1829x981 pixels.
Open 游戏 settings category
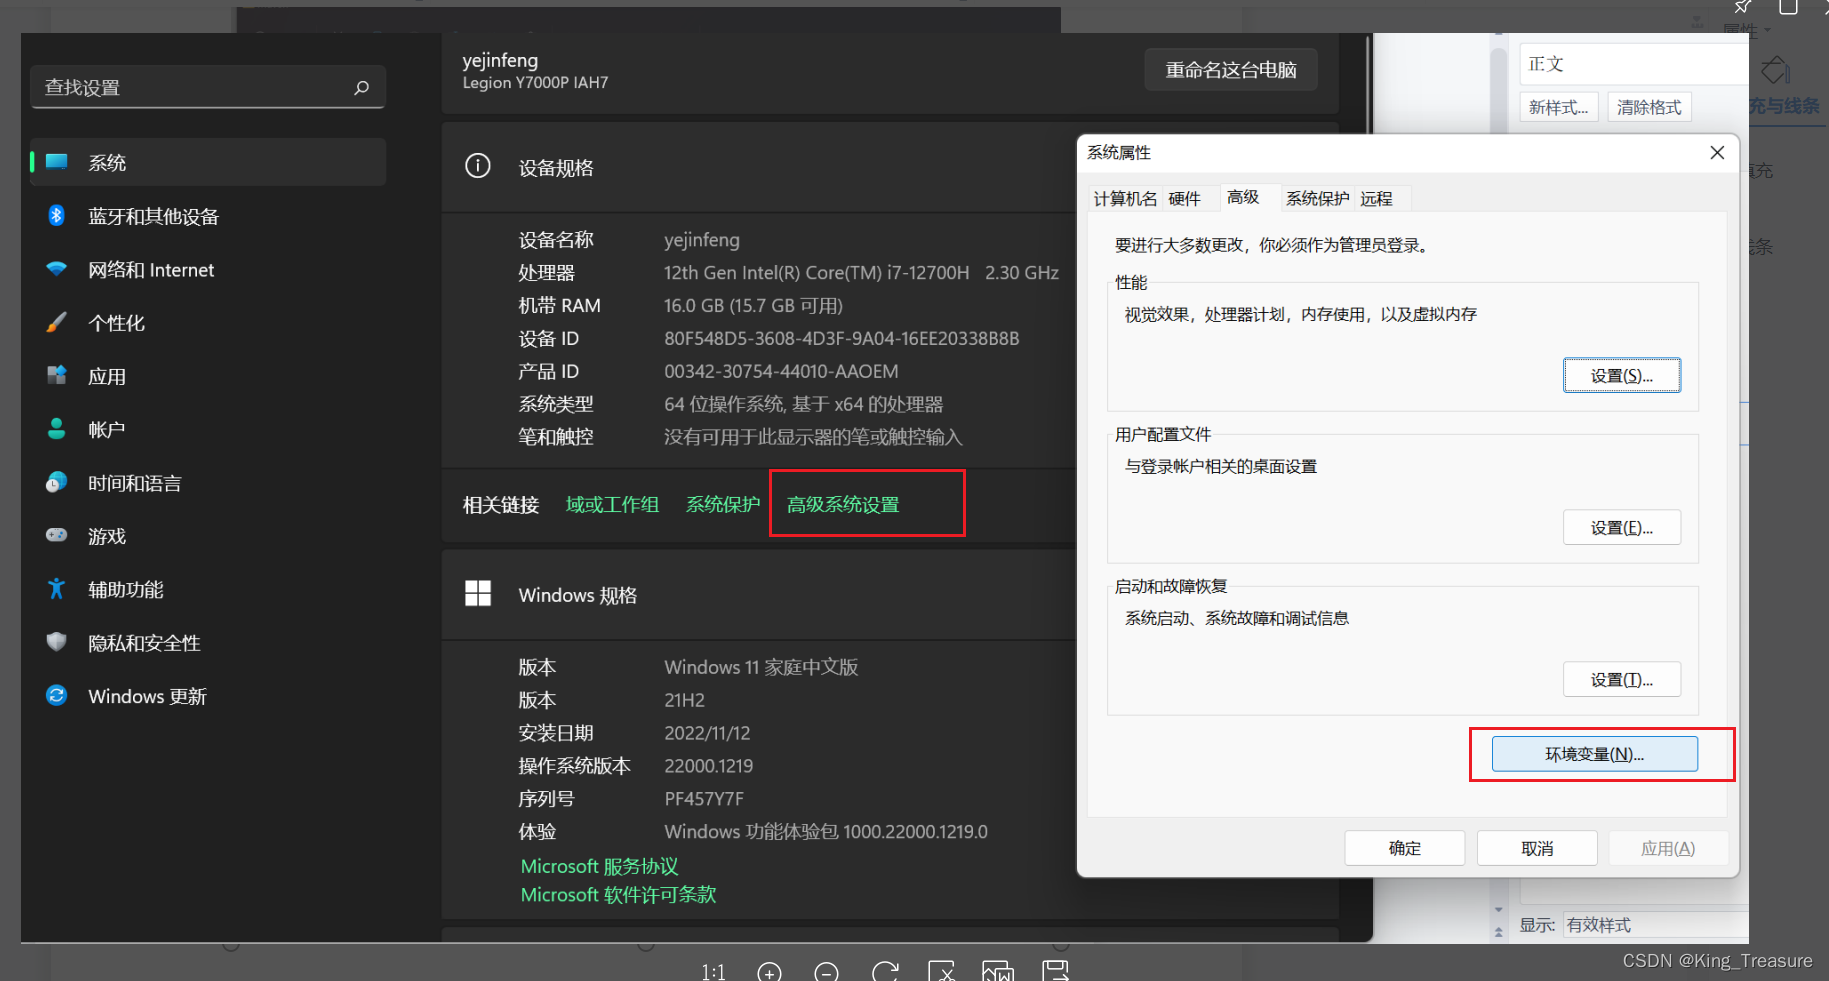208,536
